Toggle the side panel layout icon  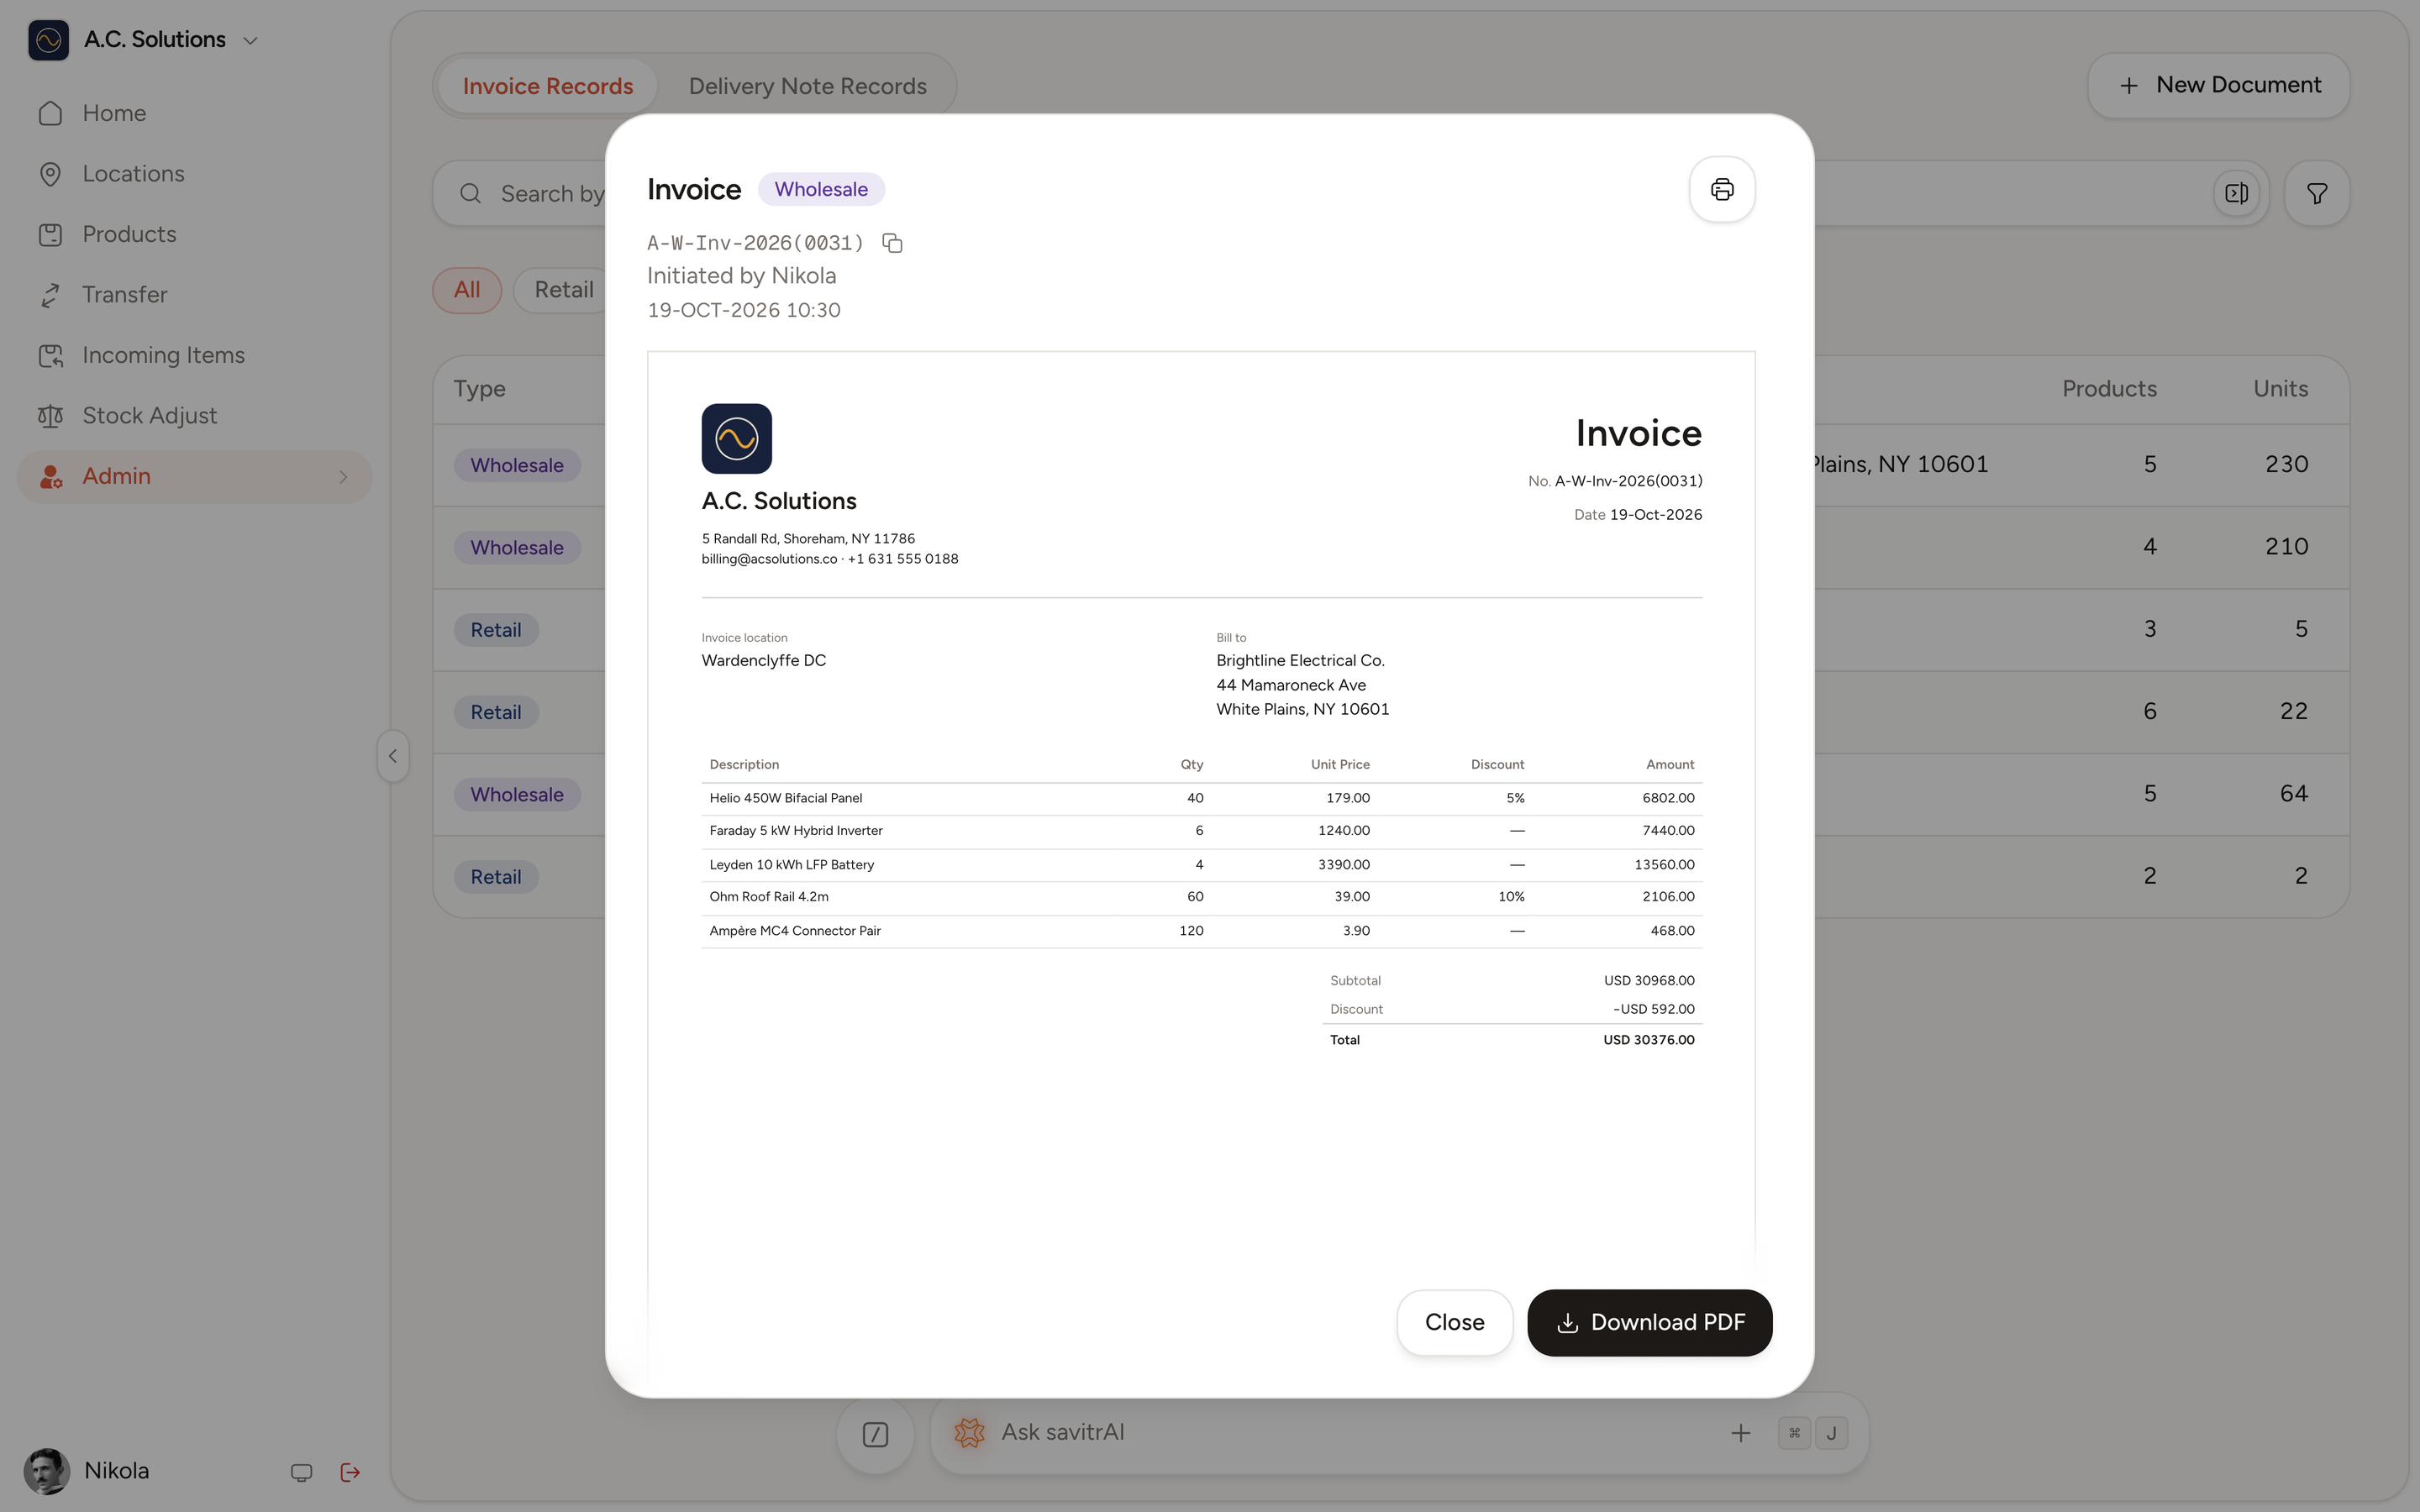[2236, 193]
